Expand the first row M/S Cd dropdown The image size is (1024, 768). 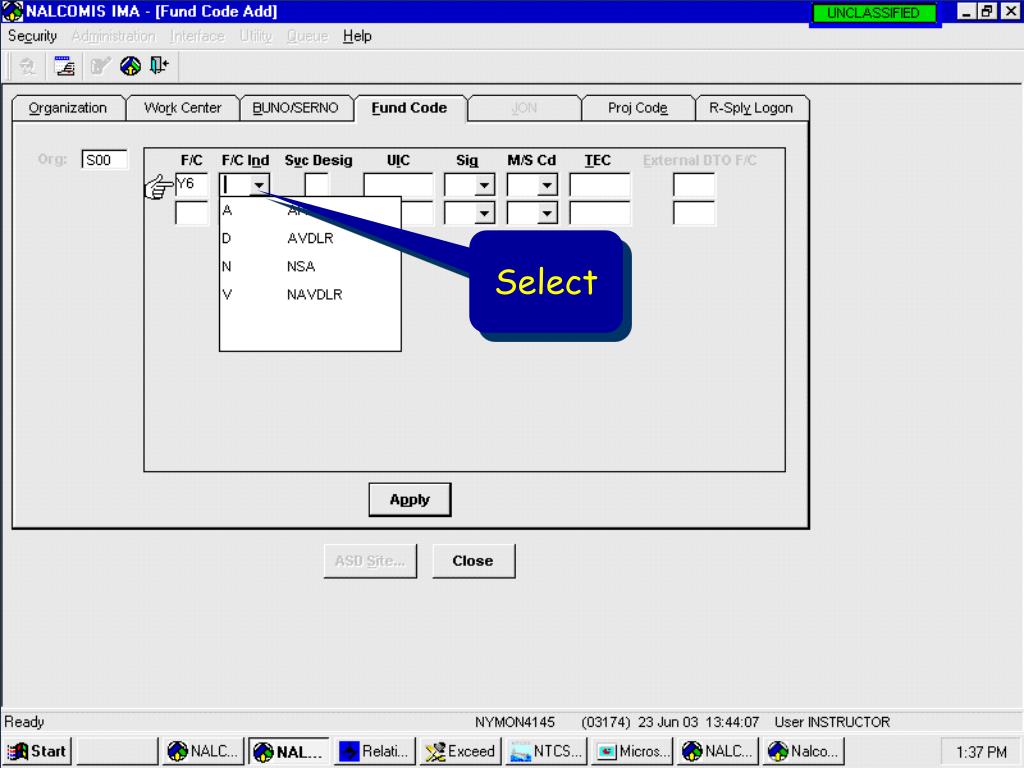coord(547,185)
